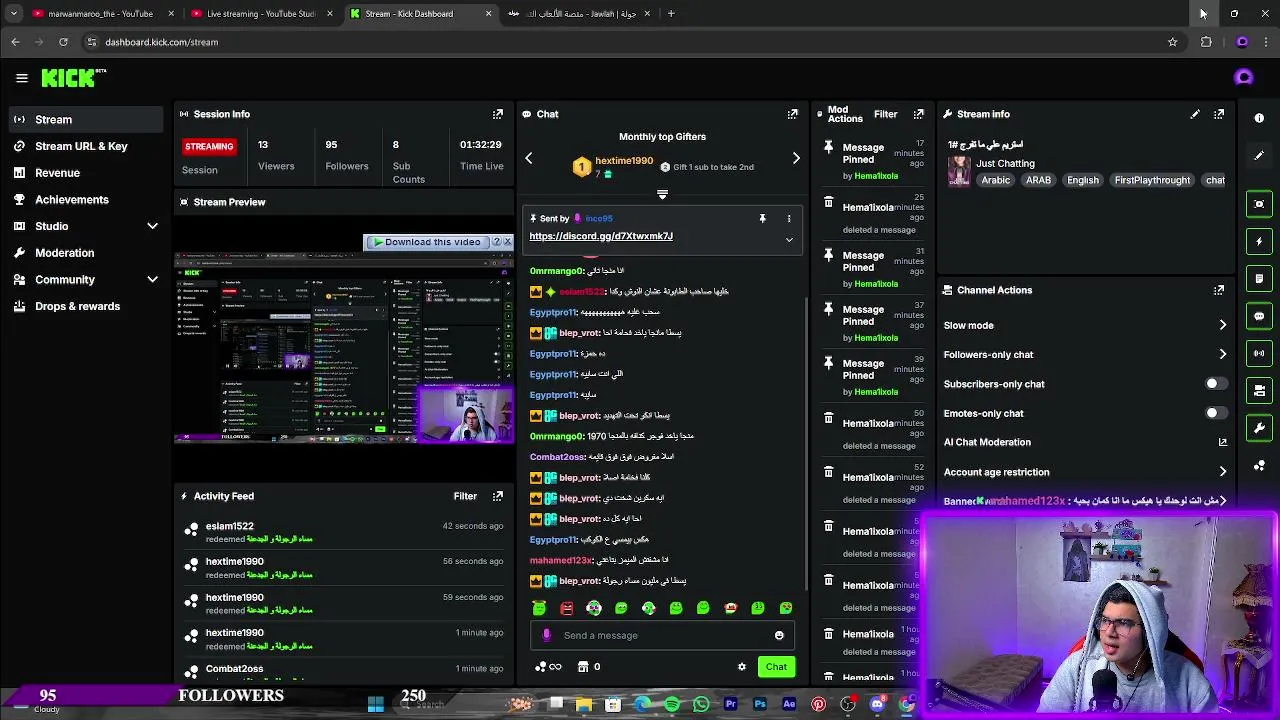This screenshot has width=1280, height=720.
Task: Click the purple microphone icon in the message box
Action: click(546, 635)
